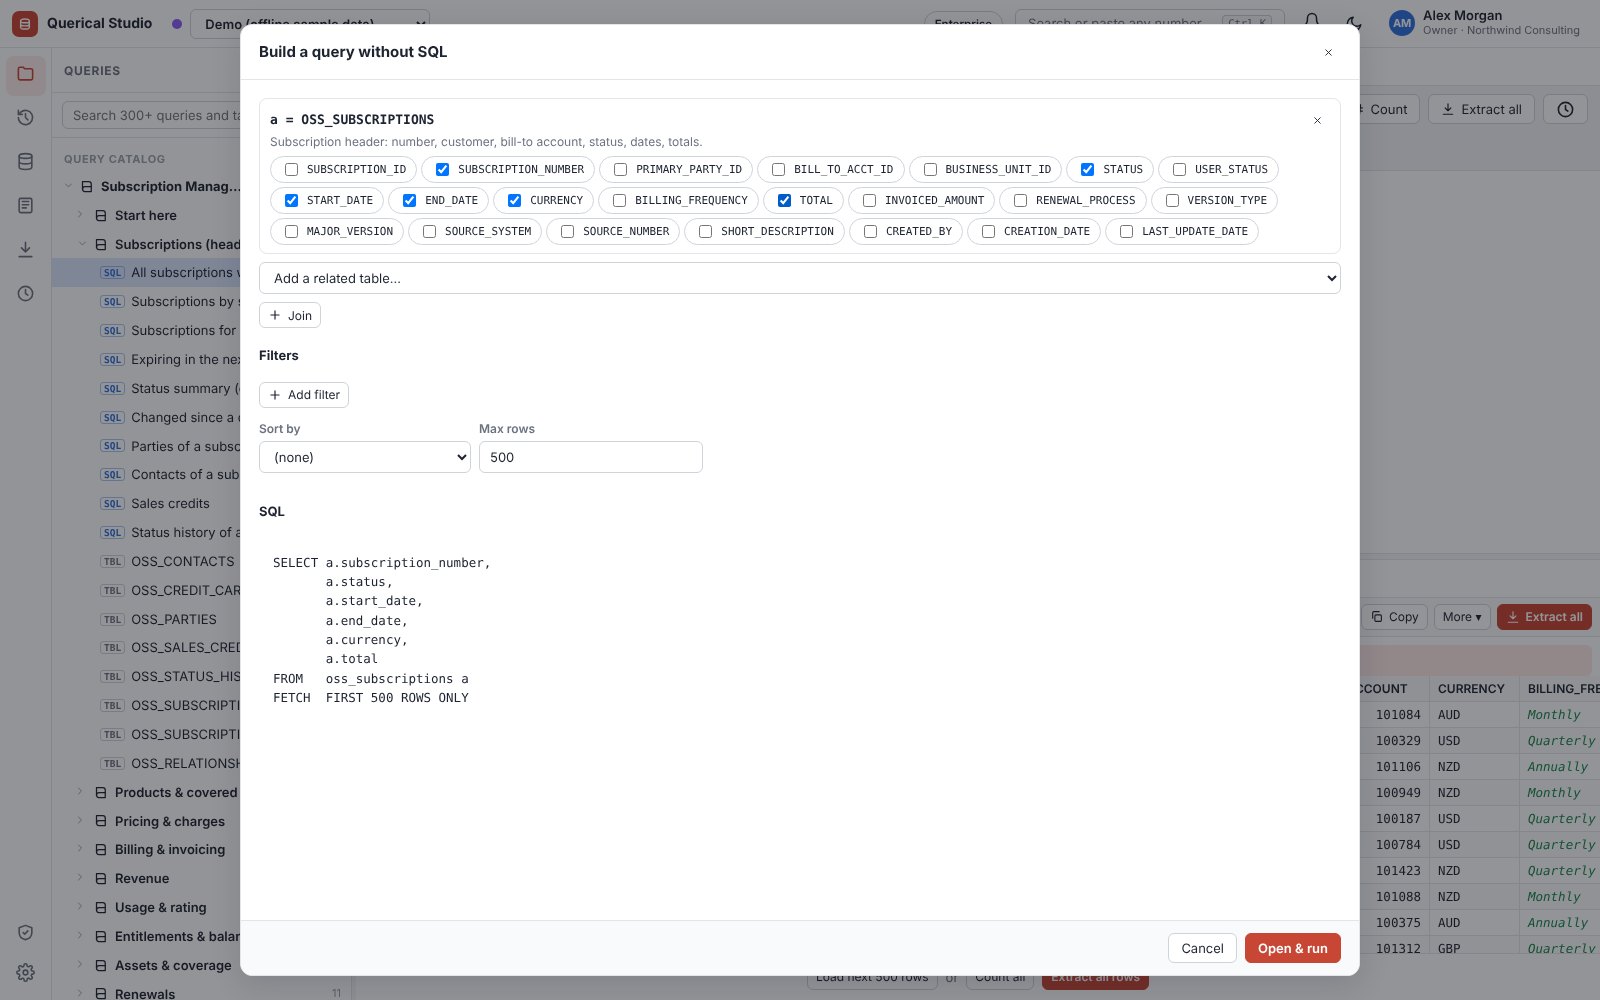Click the red Extract all button
The width and height of the screenshot is (1600, 1000).
(1544, 617)
